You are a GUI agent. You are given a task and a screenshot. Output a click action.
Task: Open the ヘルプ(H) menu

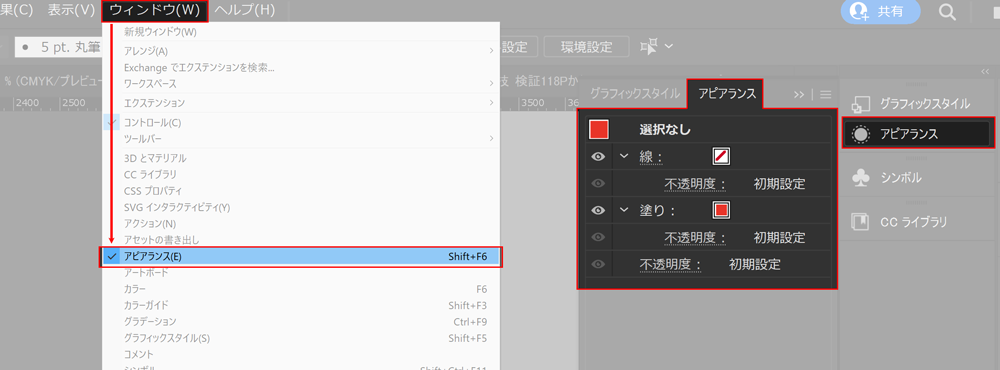coord(245,10)
